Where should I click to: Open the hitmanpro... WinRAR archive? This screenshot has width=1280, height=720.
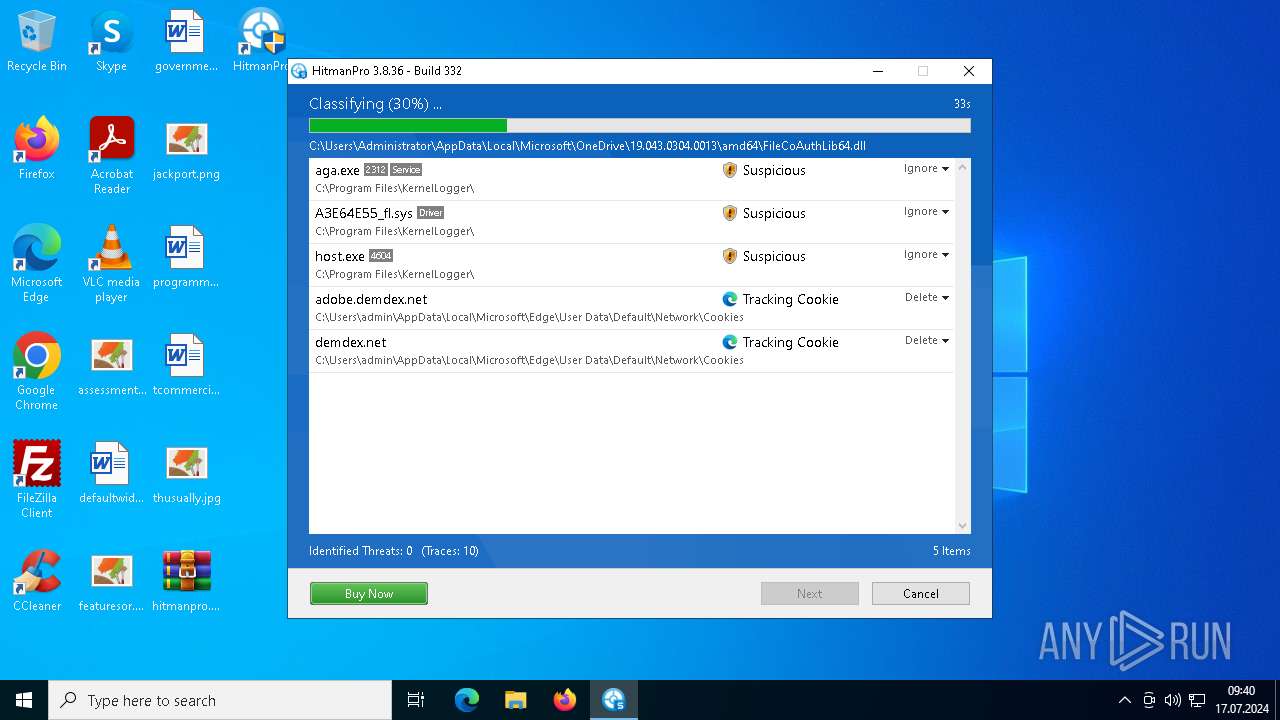click(x=186, y=581)
